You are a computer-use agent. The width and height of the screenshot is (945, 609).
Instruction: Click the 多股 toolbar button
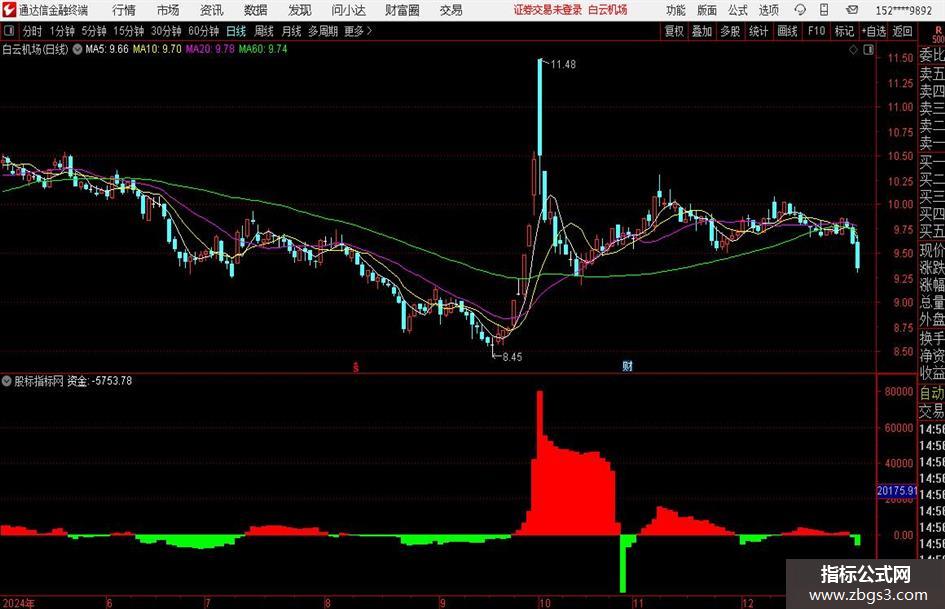[x=730, y=31]
